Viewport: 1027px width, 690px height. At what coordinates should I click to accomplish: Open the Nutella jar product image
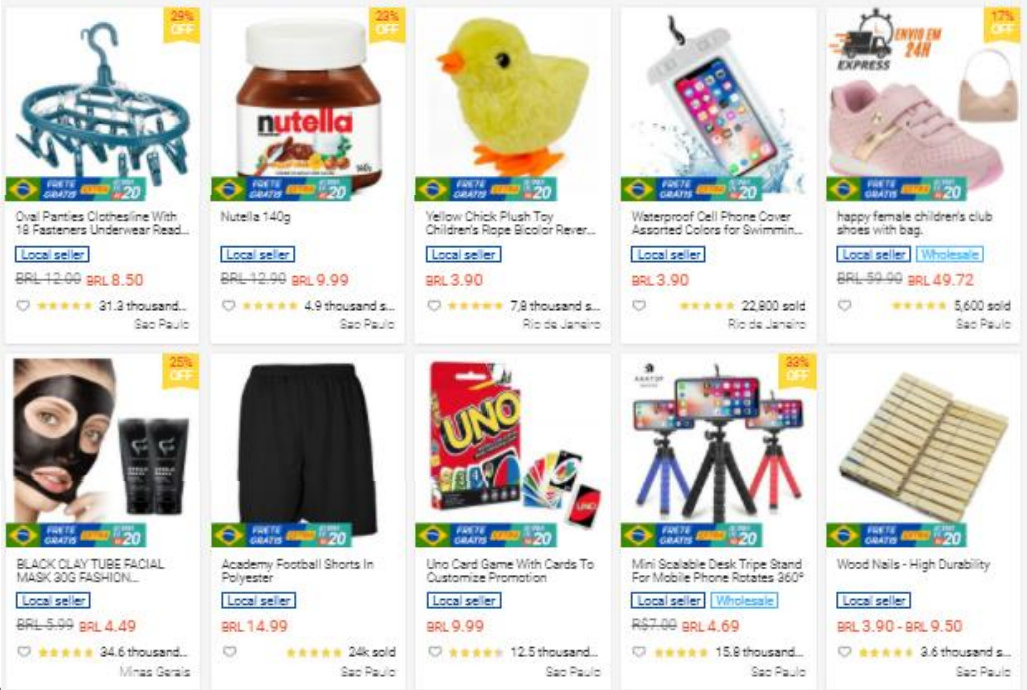coord(307,105)
